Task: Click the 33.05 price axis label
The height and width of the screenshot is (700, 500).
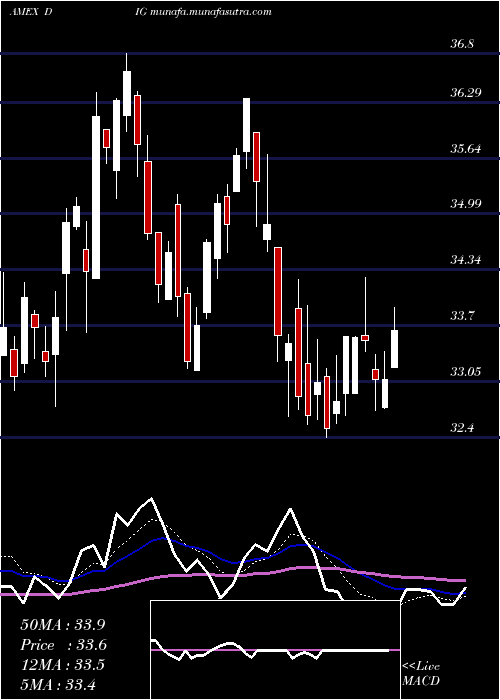Action: pos(467,371)
